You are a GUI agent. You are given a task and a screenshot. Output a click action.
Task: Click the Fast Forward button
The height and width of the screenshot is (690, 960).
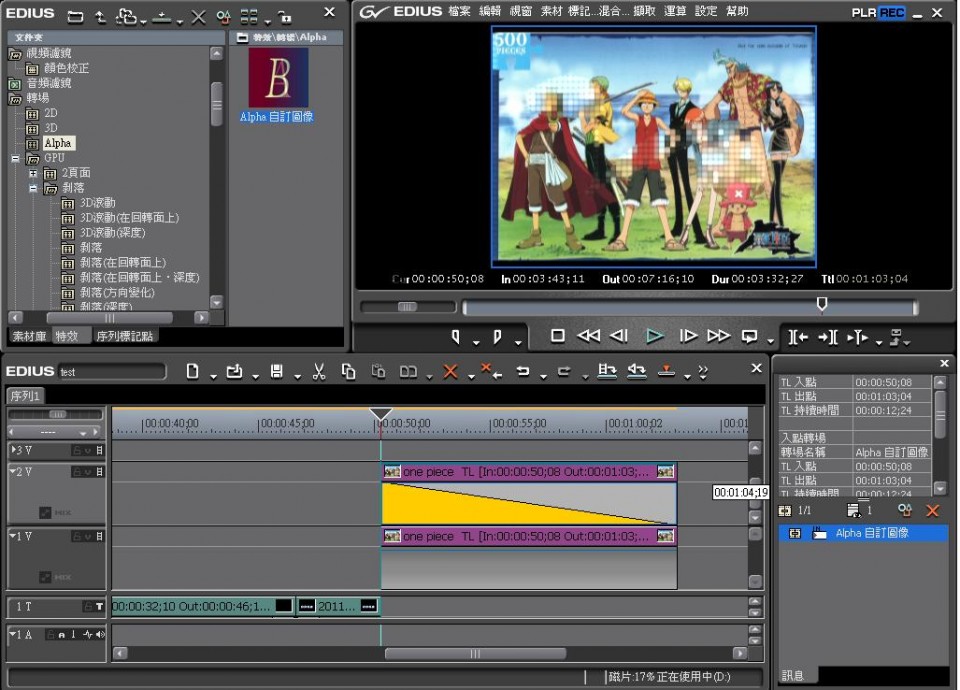click(x=718, y=336)
